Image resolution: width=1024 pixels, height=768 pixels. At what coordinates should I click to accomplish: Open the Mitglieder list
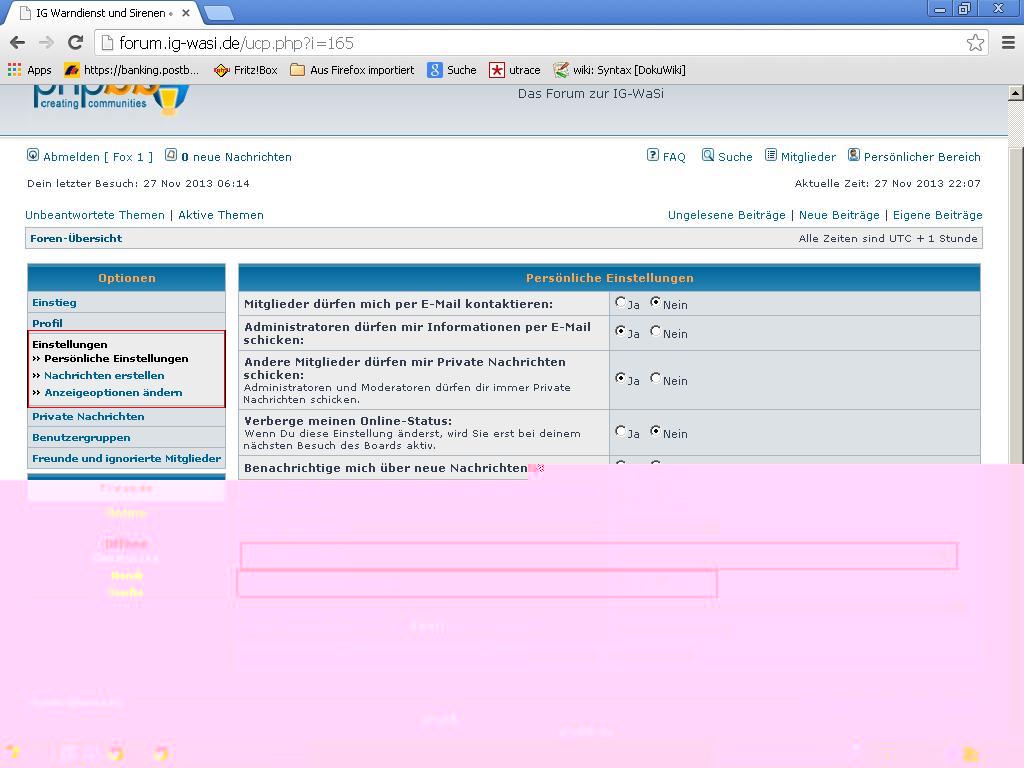click(800, 156)
